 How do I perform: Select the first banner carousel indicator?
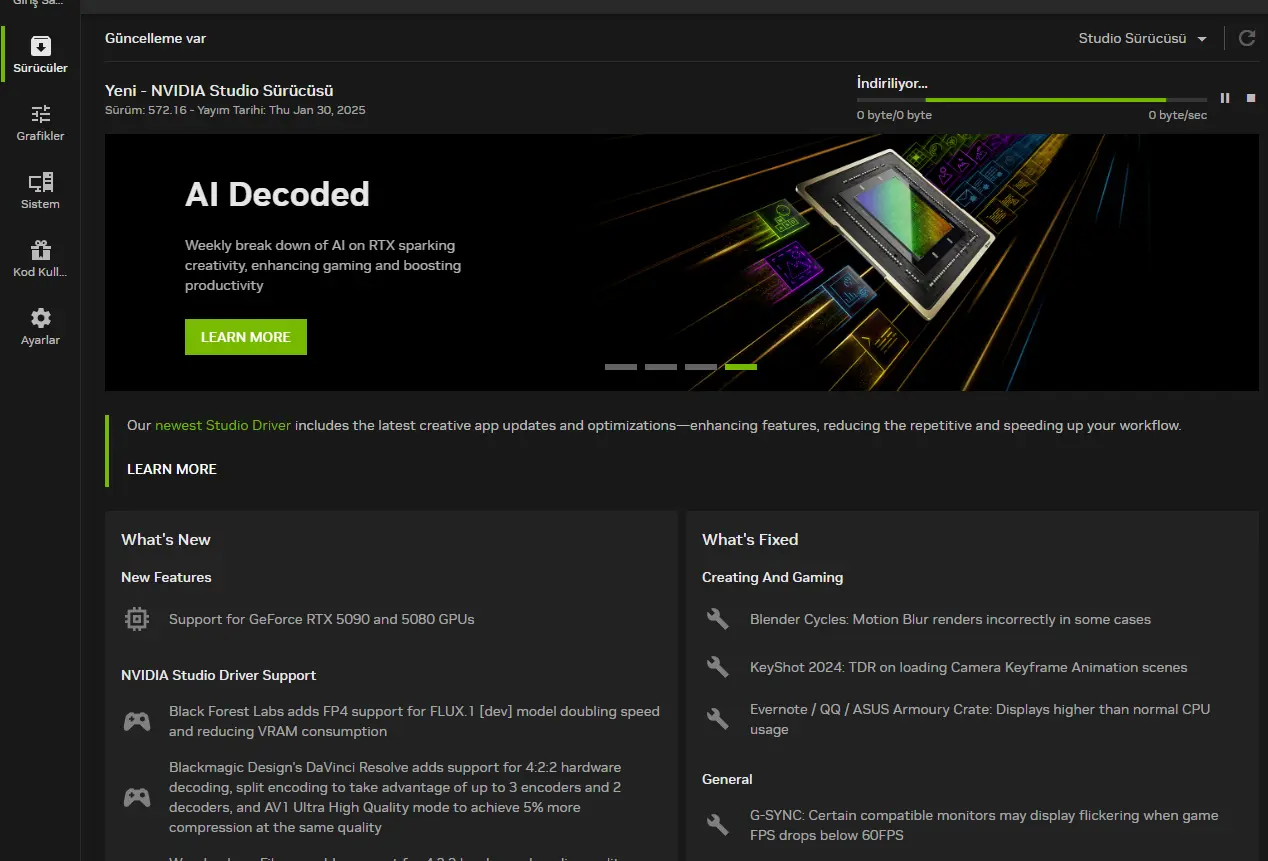coord(621,367)
